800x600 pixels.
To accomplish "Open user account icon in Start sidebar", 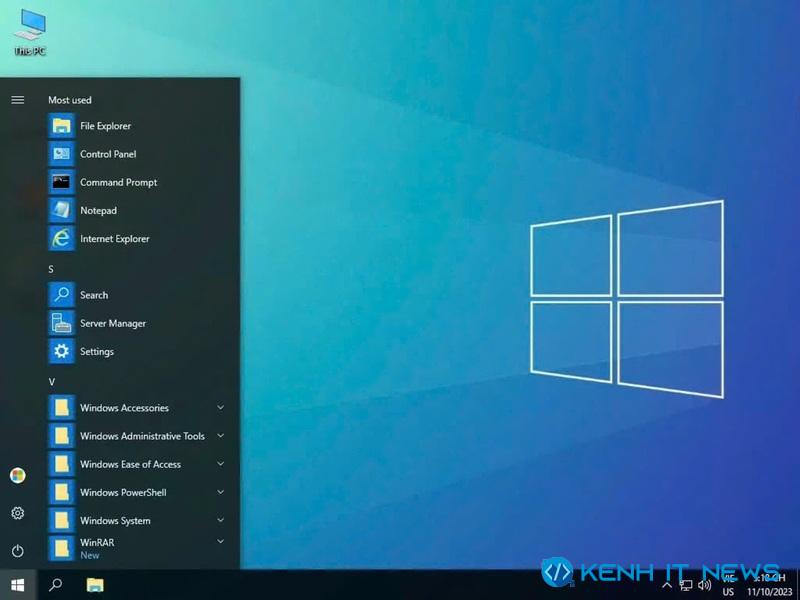I will pyautogui.click(x=18, y=476).
